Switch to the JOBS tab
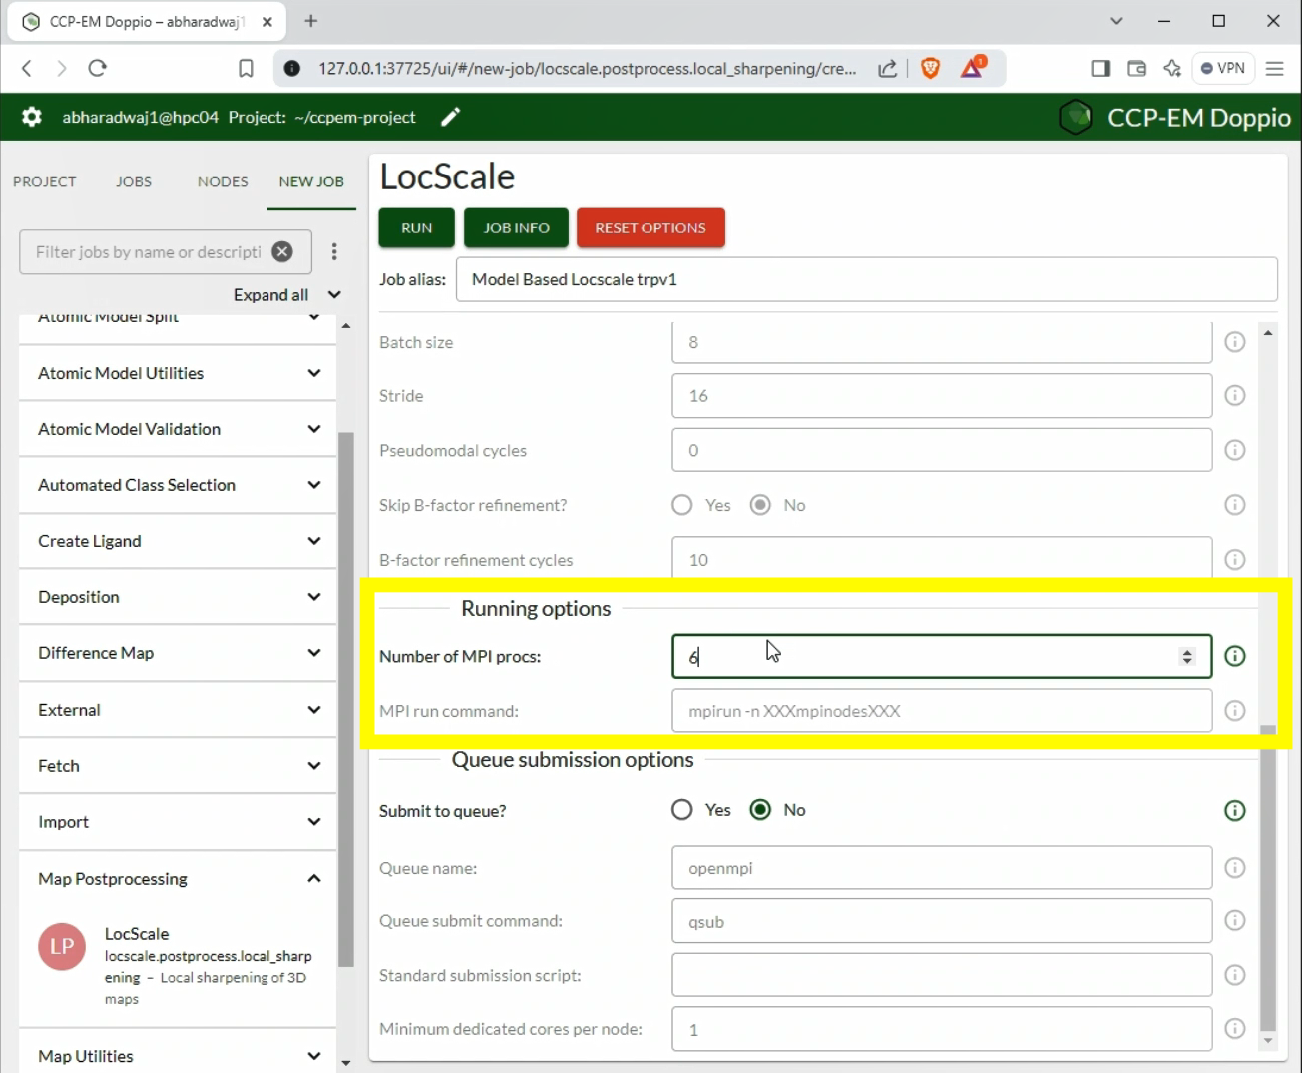 pos(134,181)
